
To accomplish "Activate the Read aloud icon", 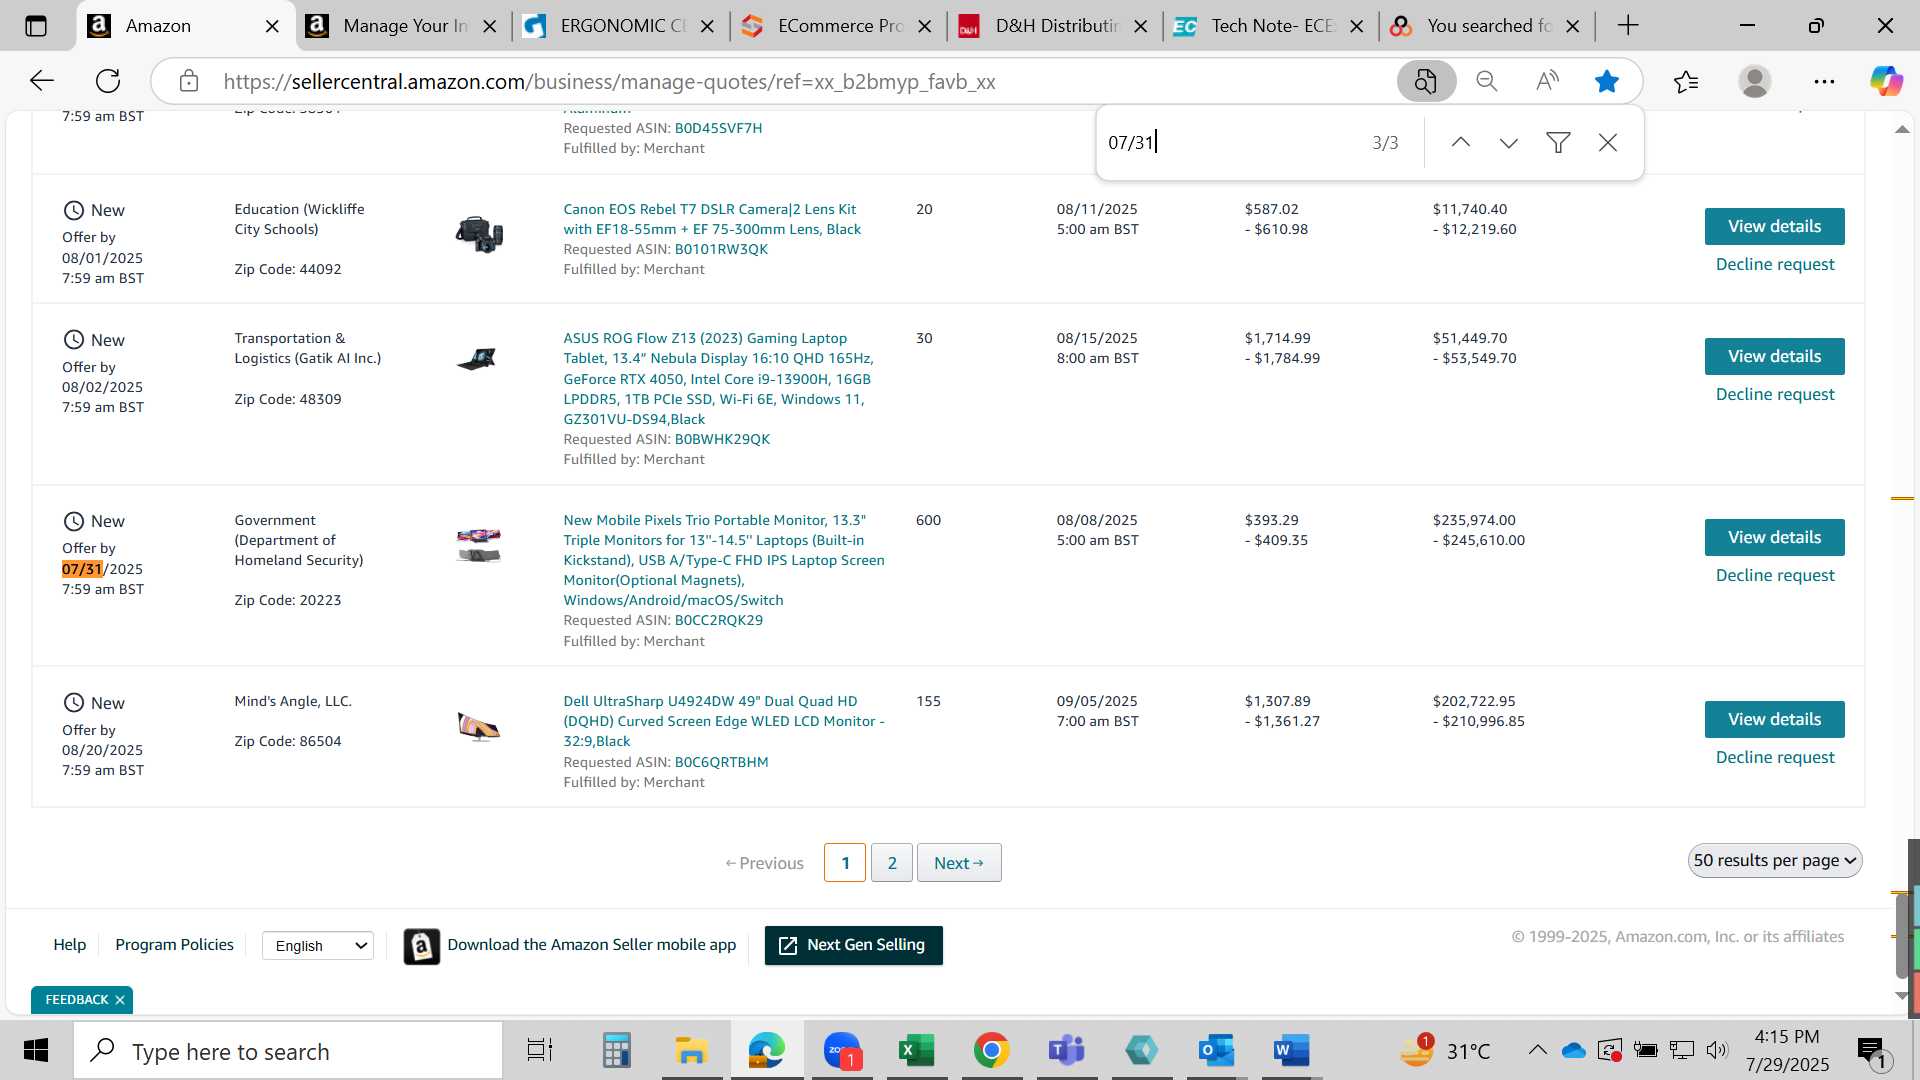I will 1547,81.
